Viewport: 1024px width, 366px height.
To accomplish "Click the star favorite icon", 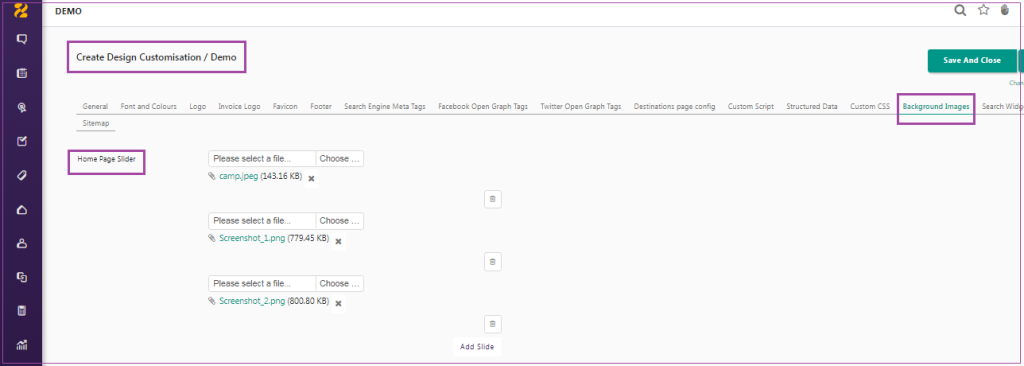I will point(984,10).
